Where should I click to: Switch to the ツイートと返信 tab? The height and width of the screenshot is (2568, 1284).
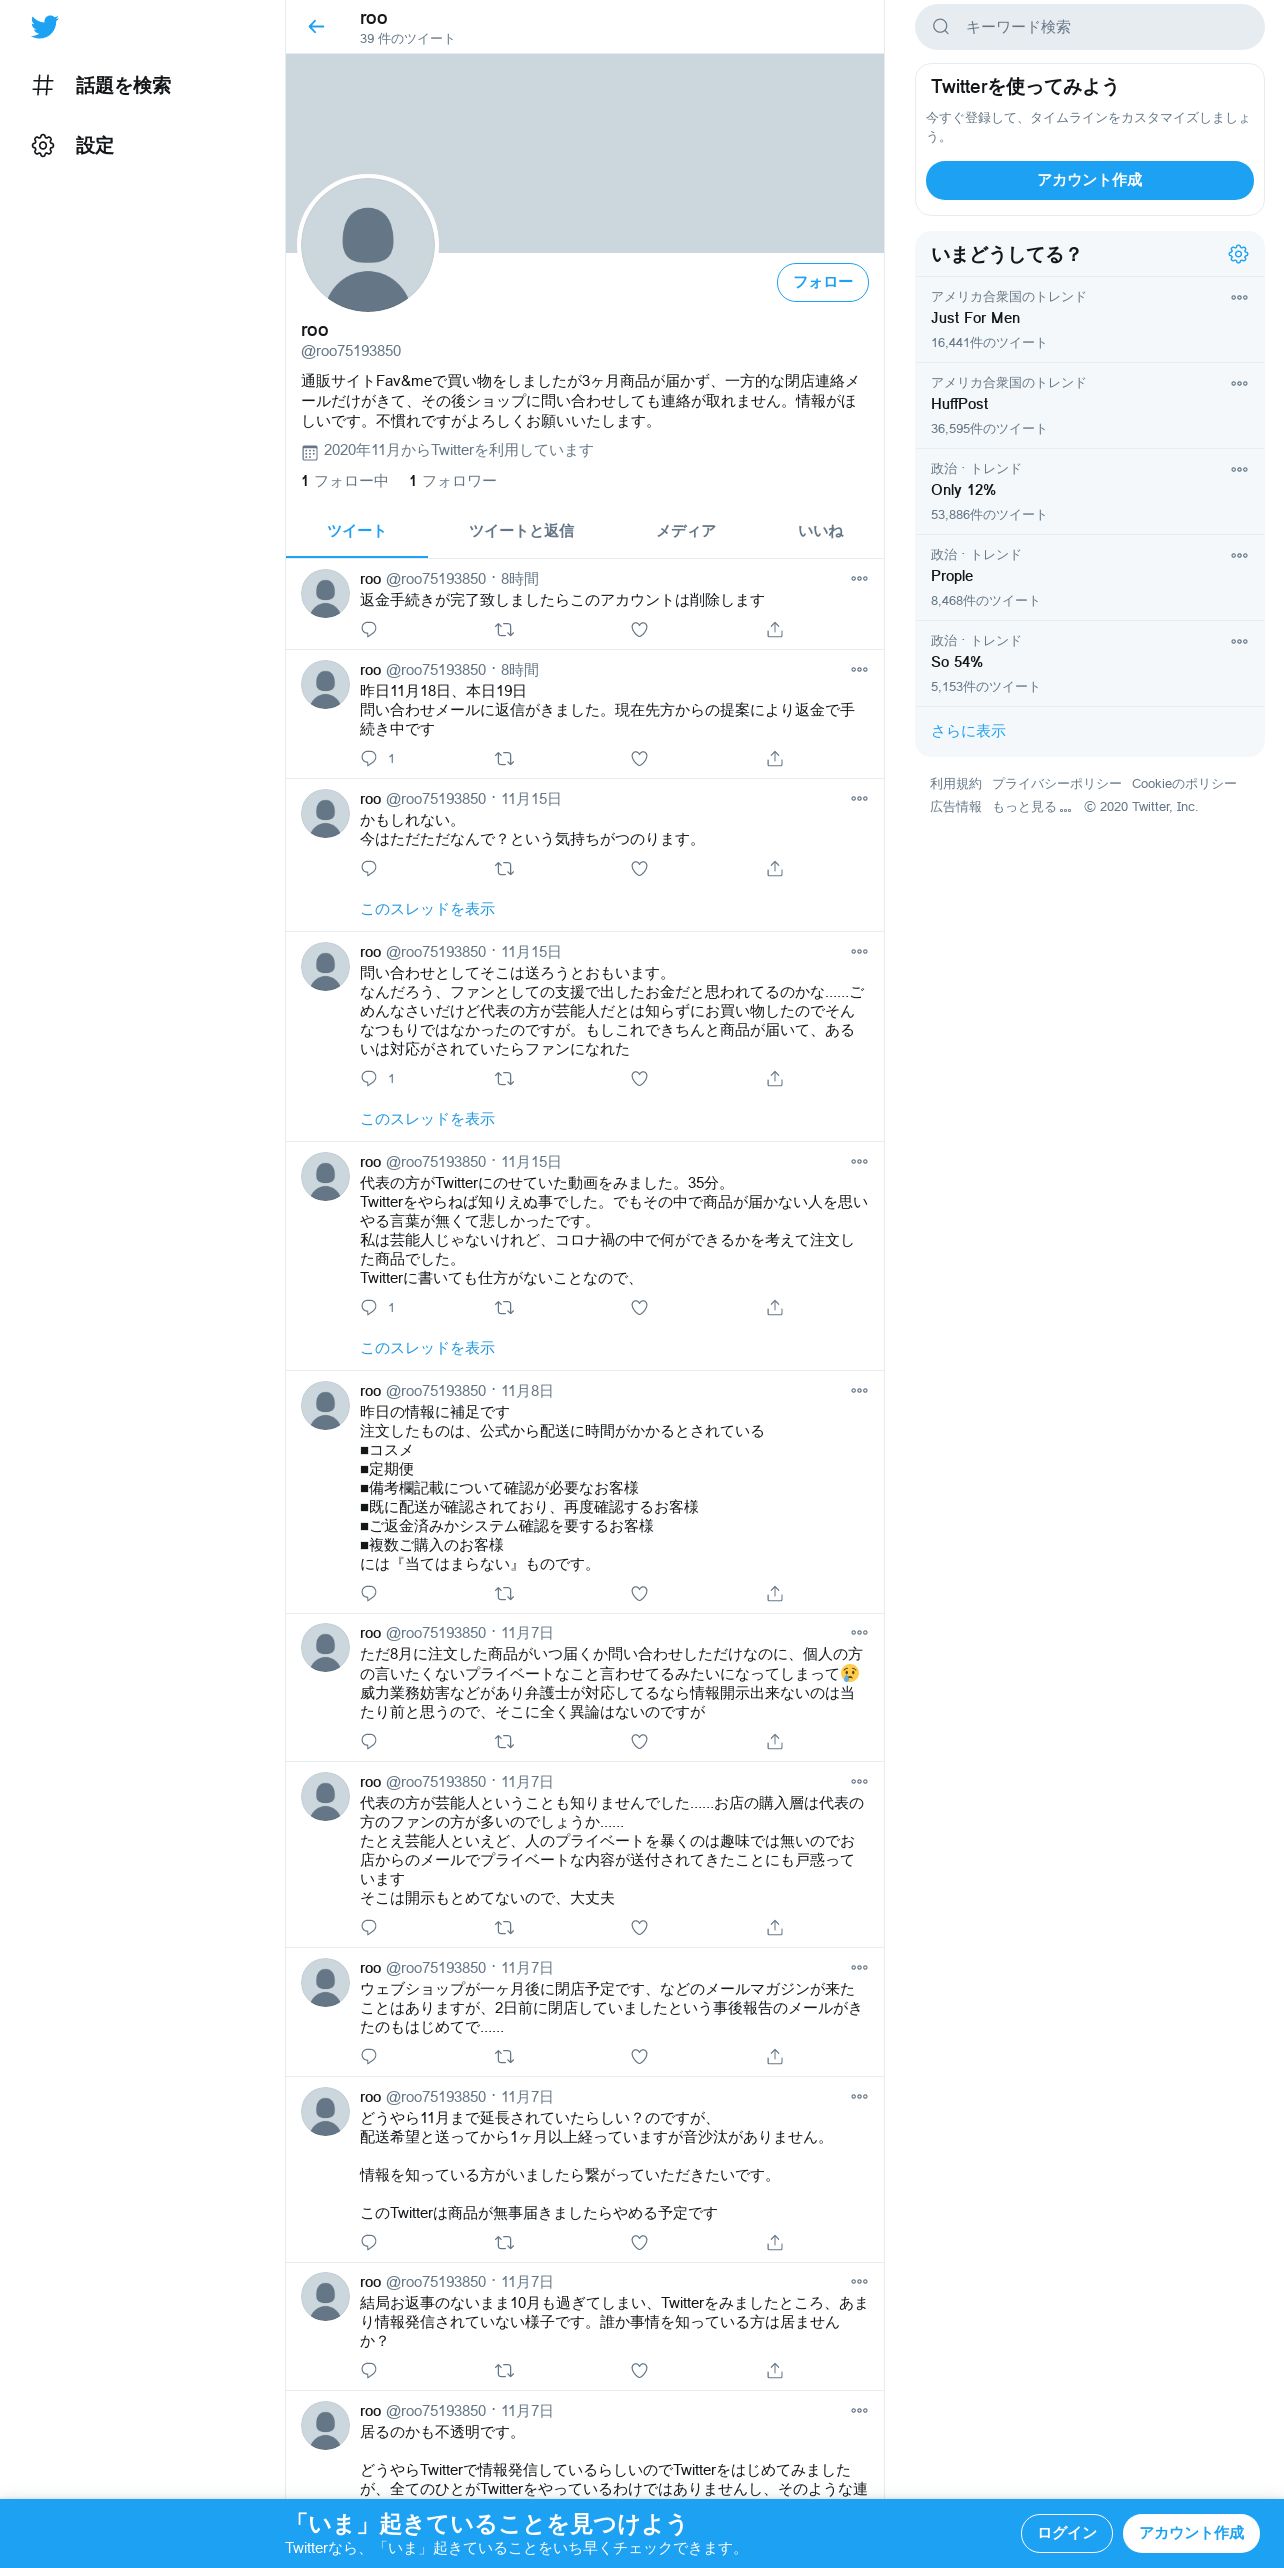pos(522,531)
